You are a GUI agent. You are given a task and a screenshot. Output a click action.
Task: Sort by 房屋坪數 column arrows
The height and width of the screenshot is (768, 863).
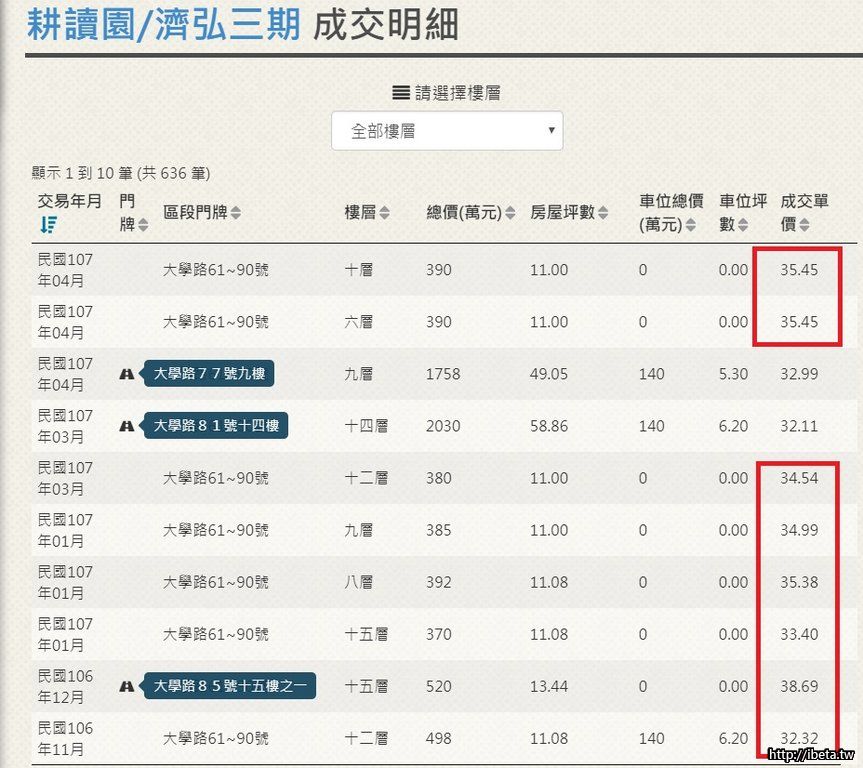pyautogui.click(x=603, y=213)
